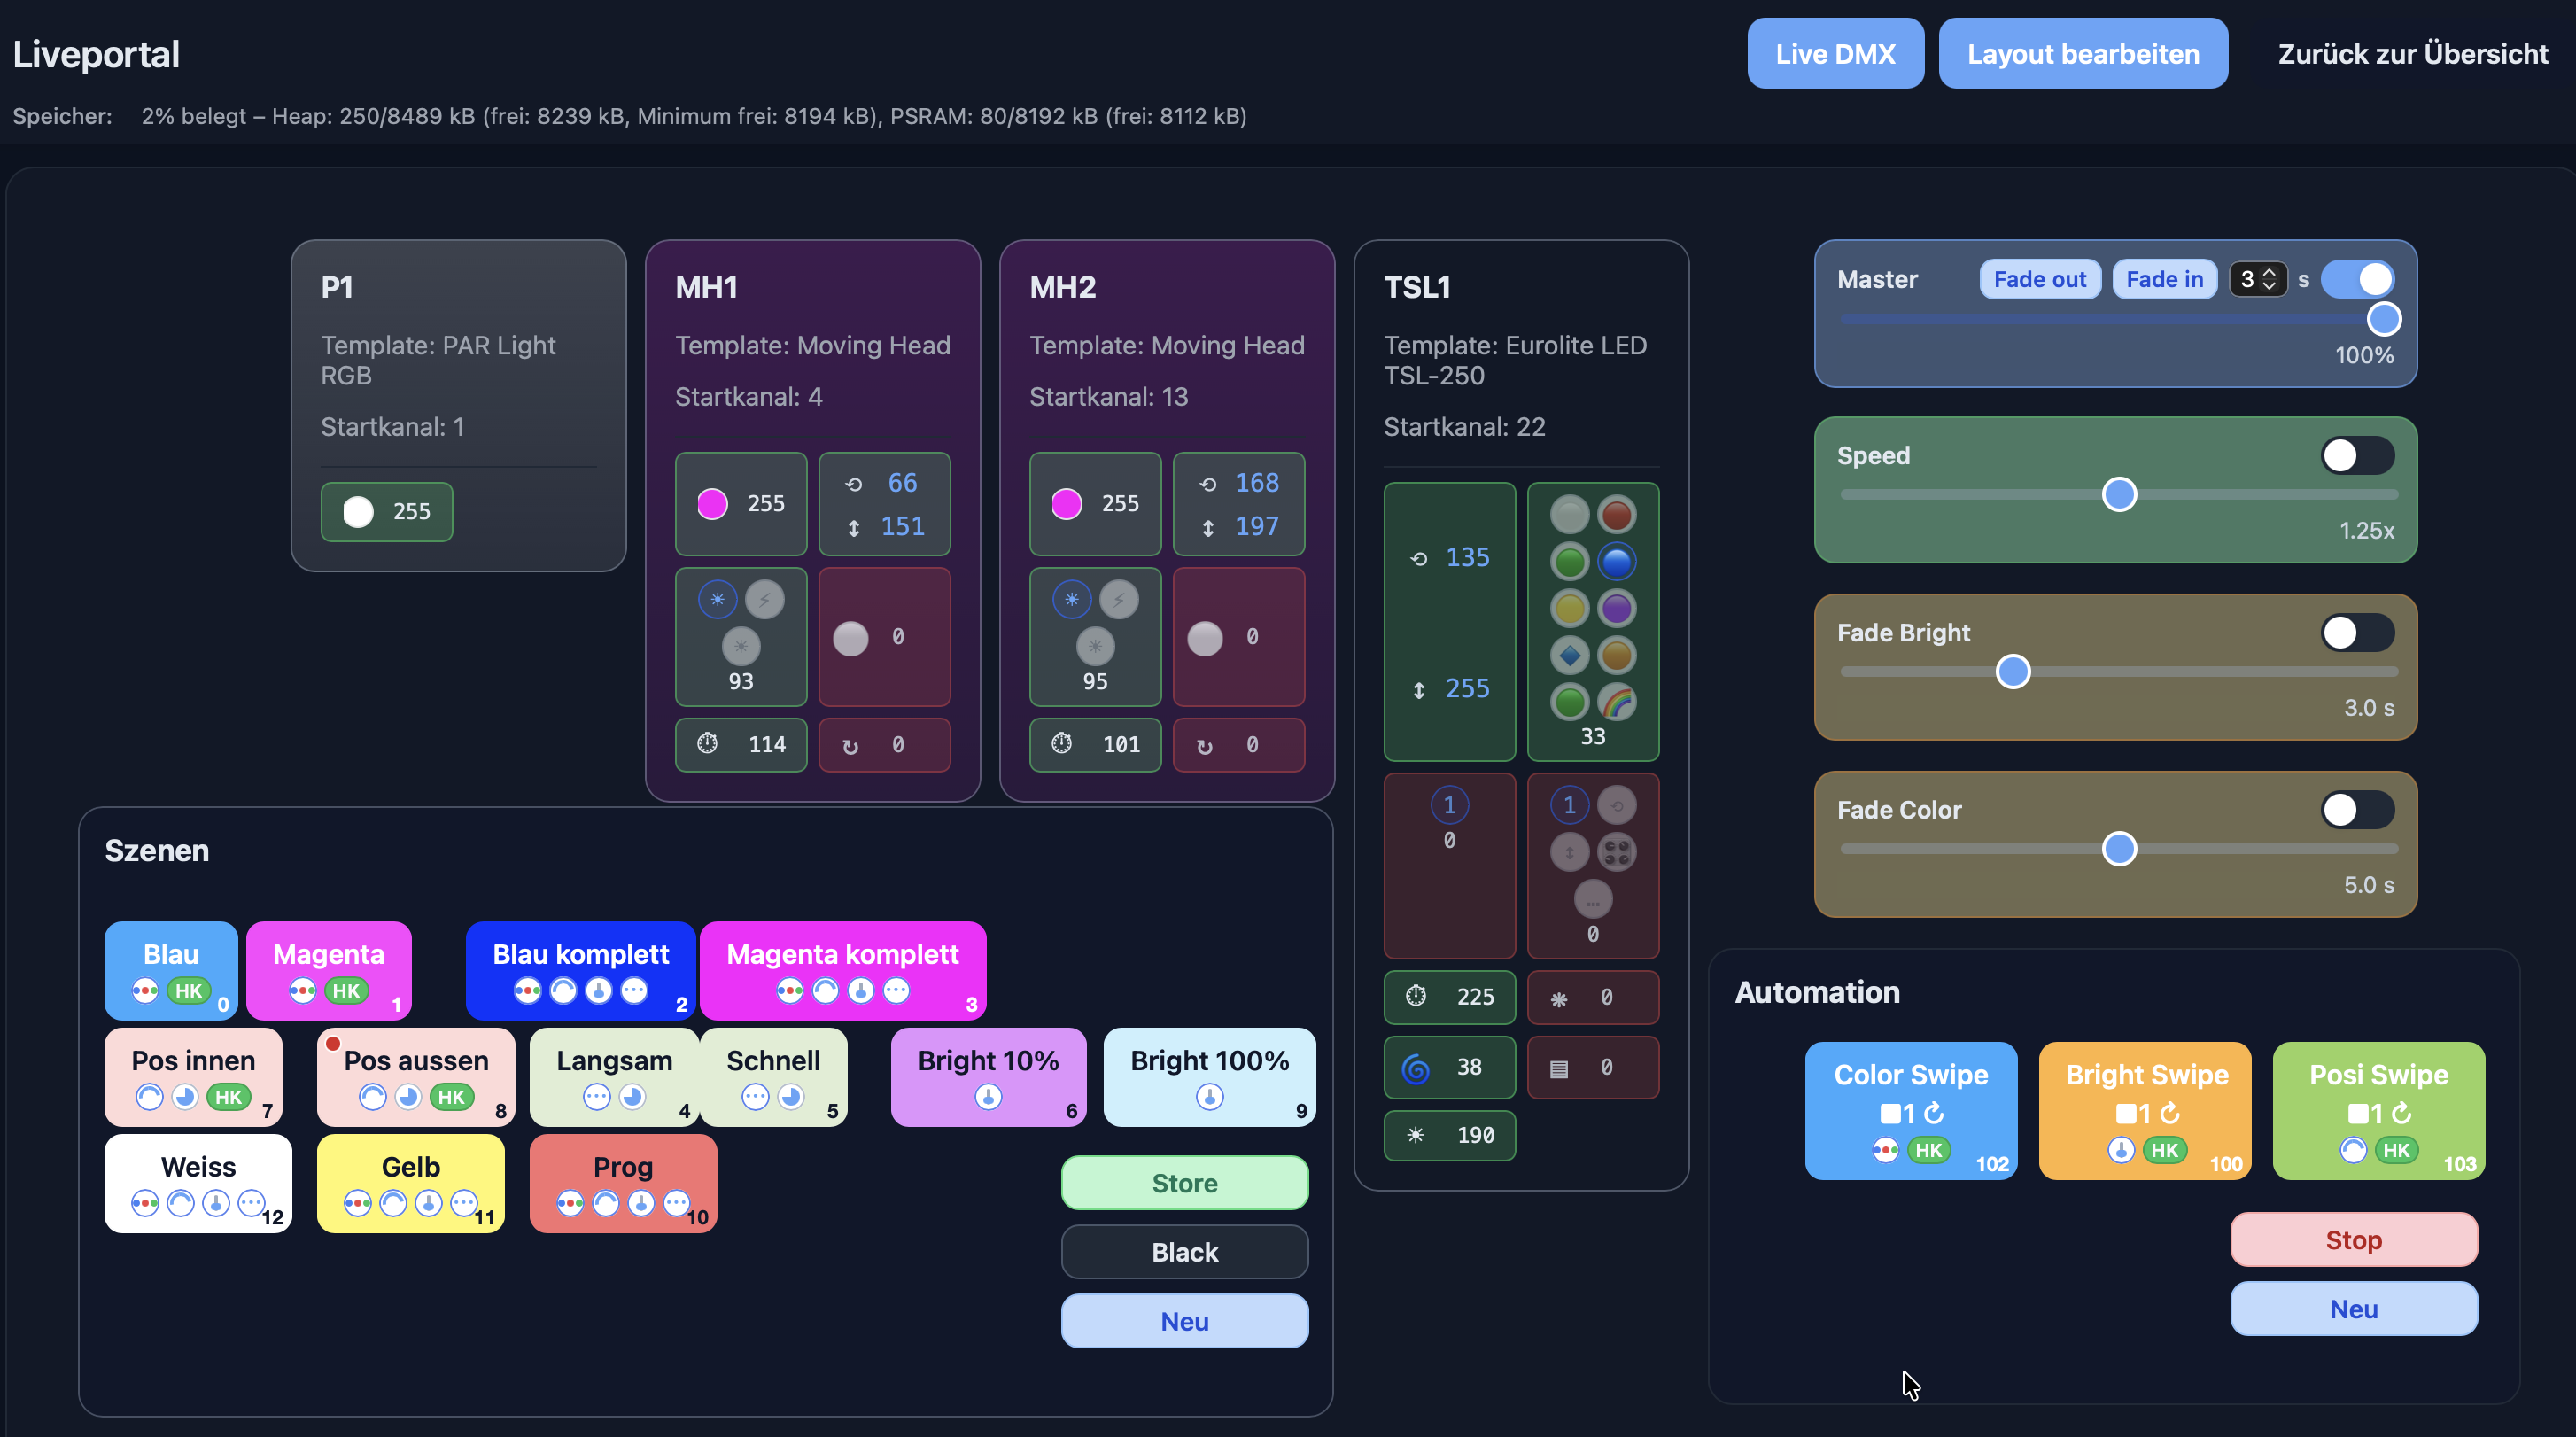Activate the Pos aussen scene

click(416, 1077)
